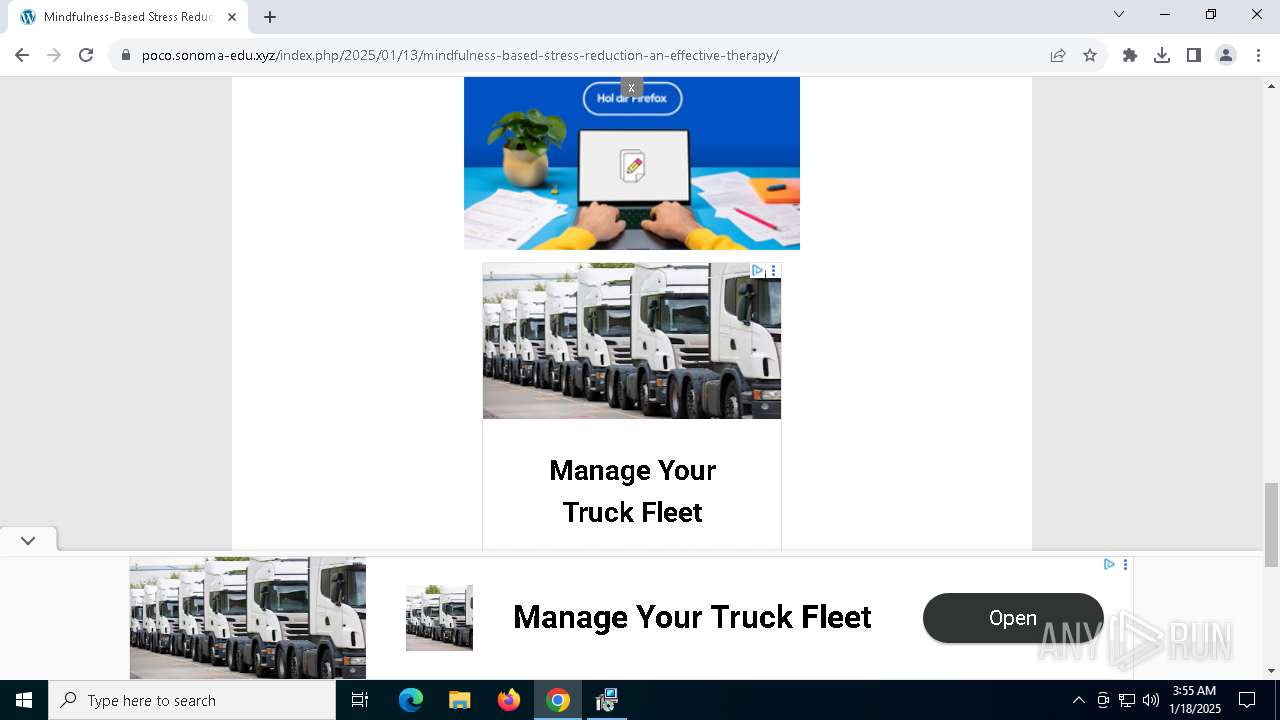Open the tab search dropdown chevron

1119,14
